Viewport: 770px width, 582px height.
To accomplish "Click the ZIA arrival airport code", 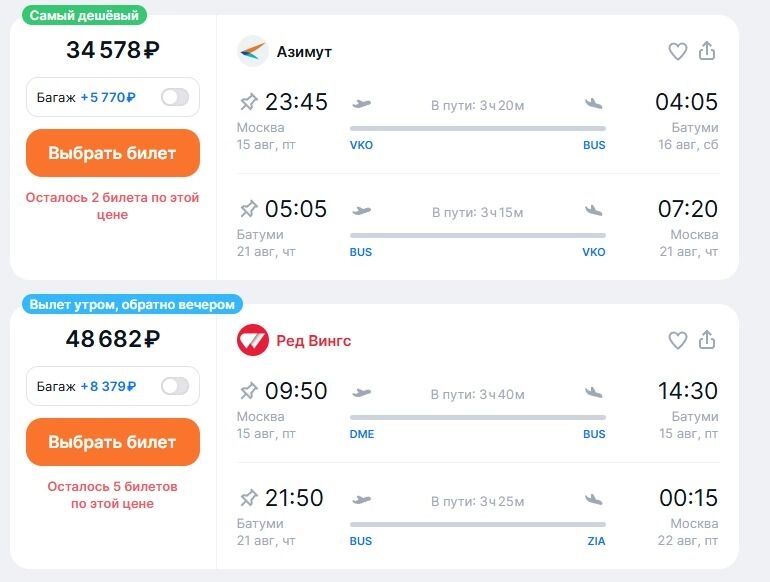I will [595, 541].
